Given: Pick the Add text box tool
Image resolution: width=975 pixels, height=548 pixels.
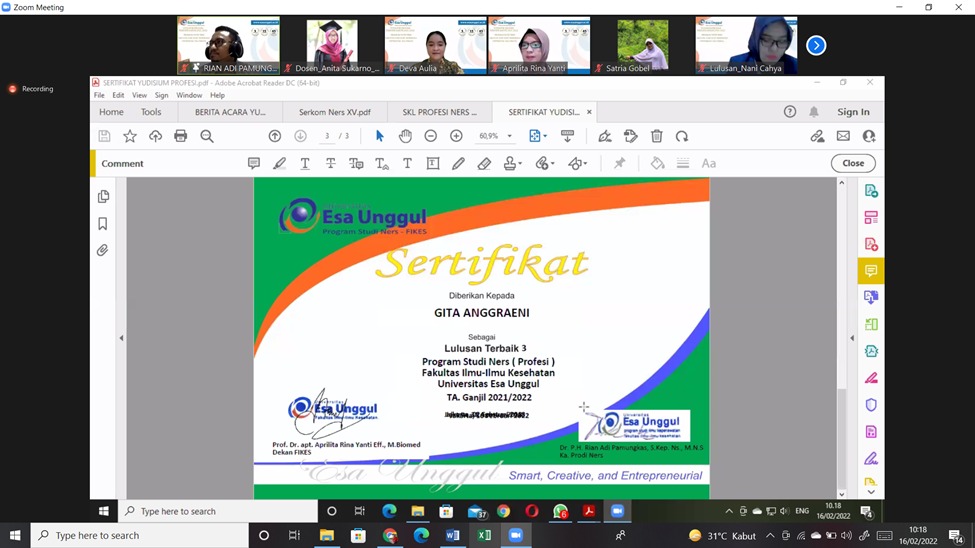Looking at the screenshot, I should [433, 164].
